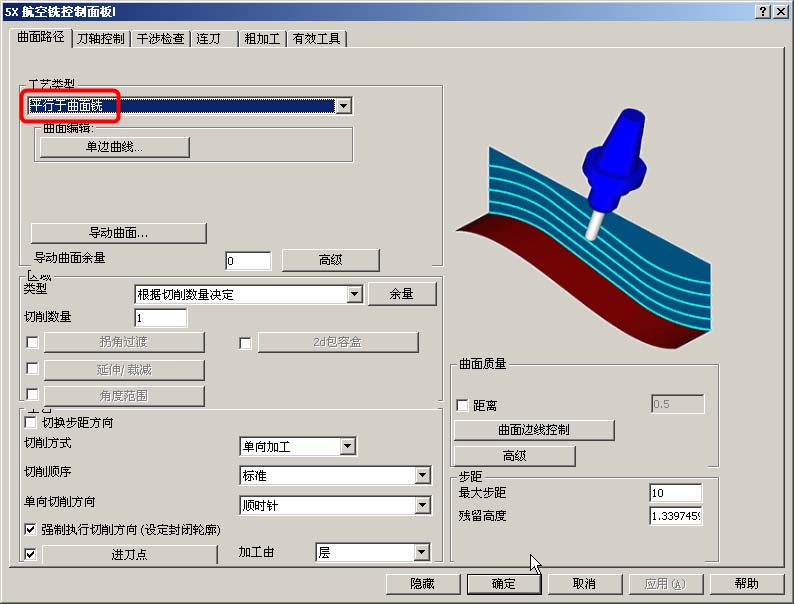The image size is (794, 604).
Task: Open the 单向切削方向 dropdown showing 顺时针
Action: click(422, 506)
